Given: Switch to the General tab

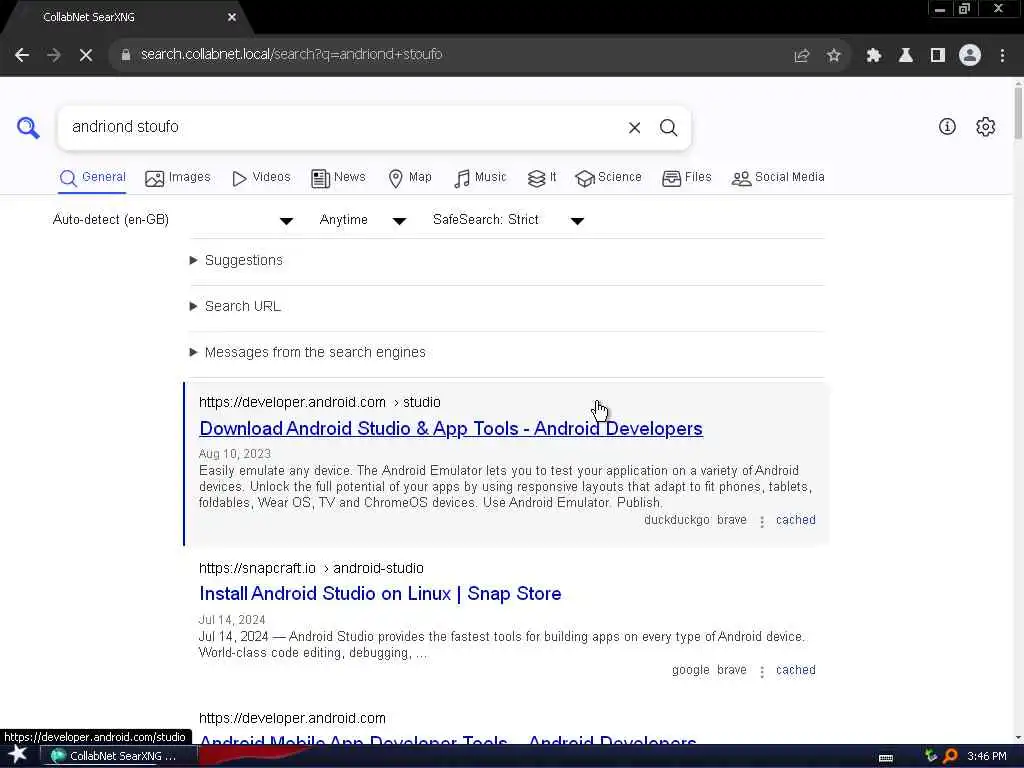Looking at the screenshot, I should [92, 178].
